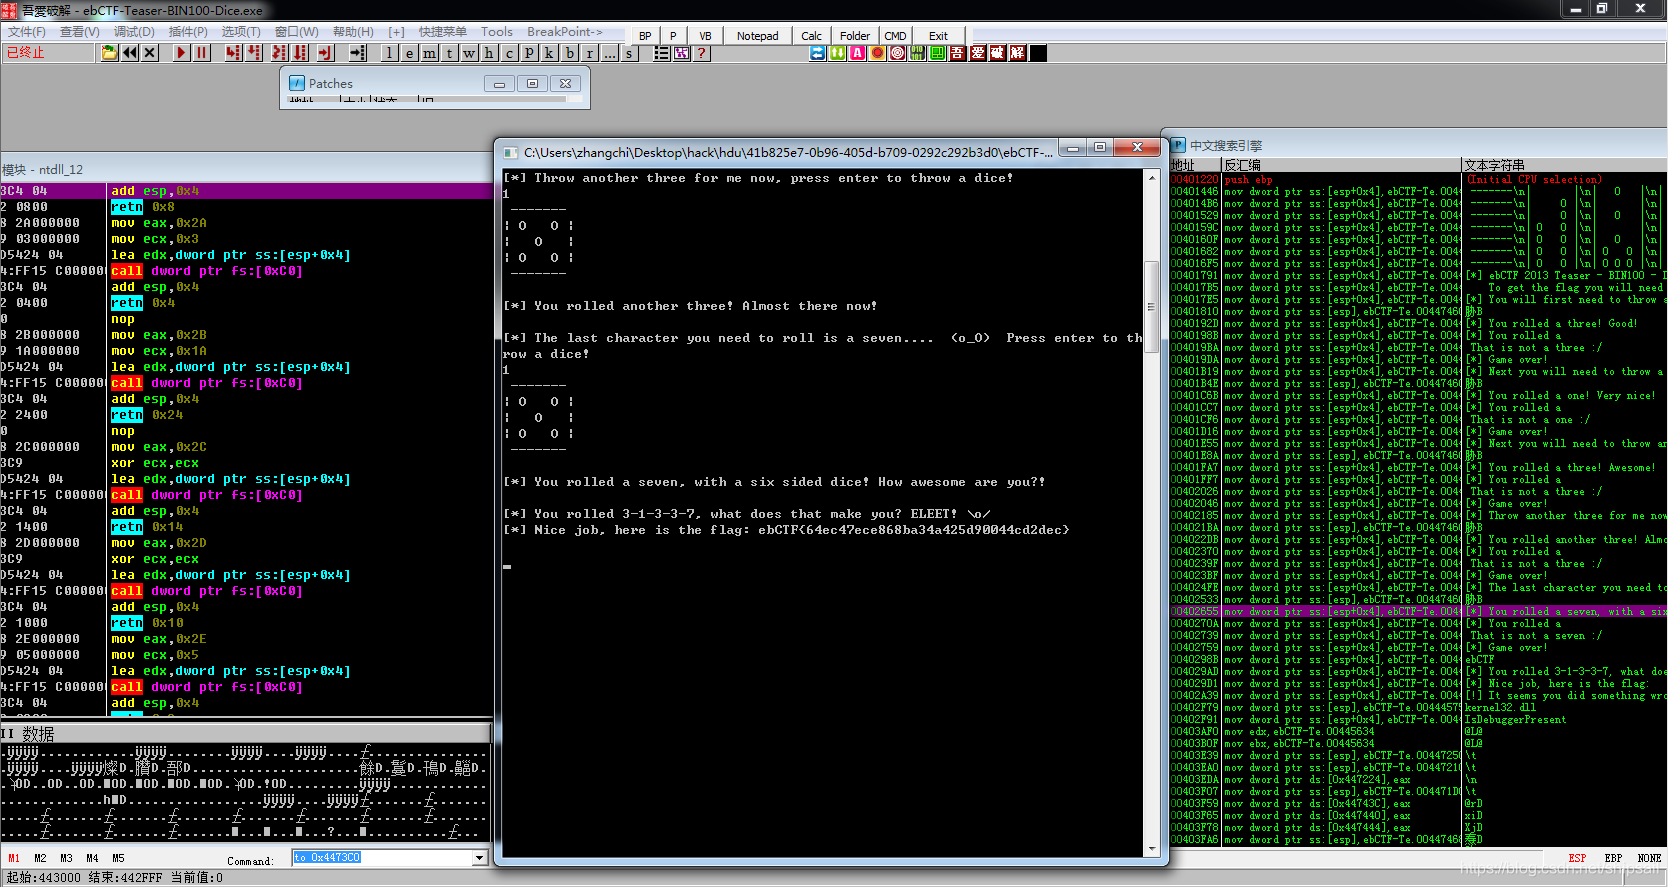Click the Command input field
1669x887 pixels.
click(x=382, y=858)
